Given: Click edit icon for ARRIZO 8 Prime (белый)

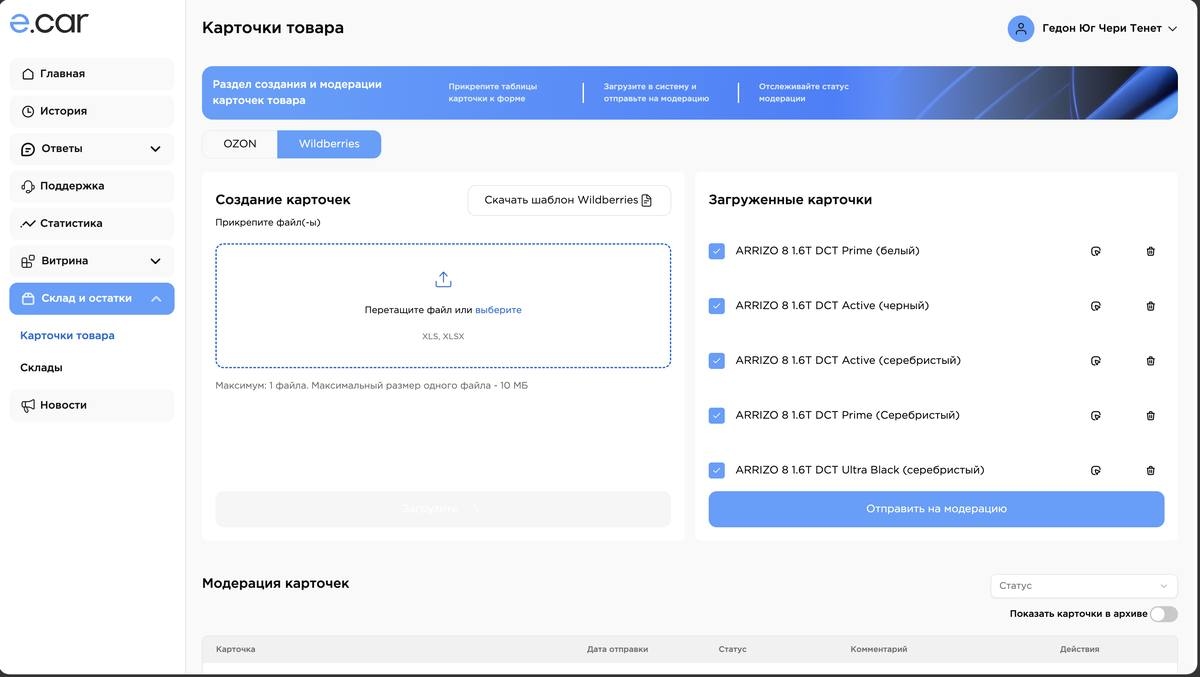Looking at the screenshot, I should click(1095, 251).
